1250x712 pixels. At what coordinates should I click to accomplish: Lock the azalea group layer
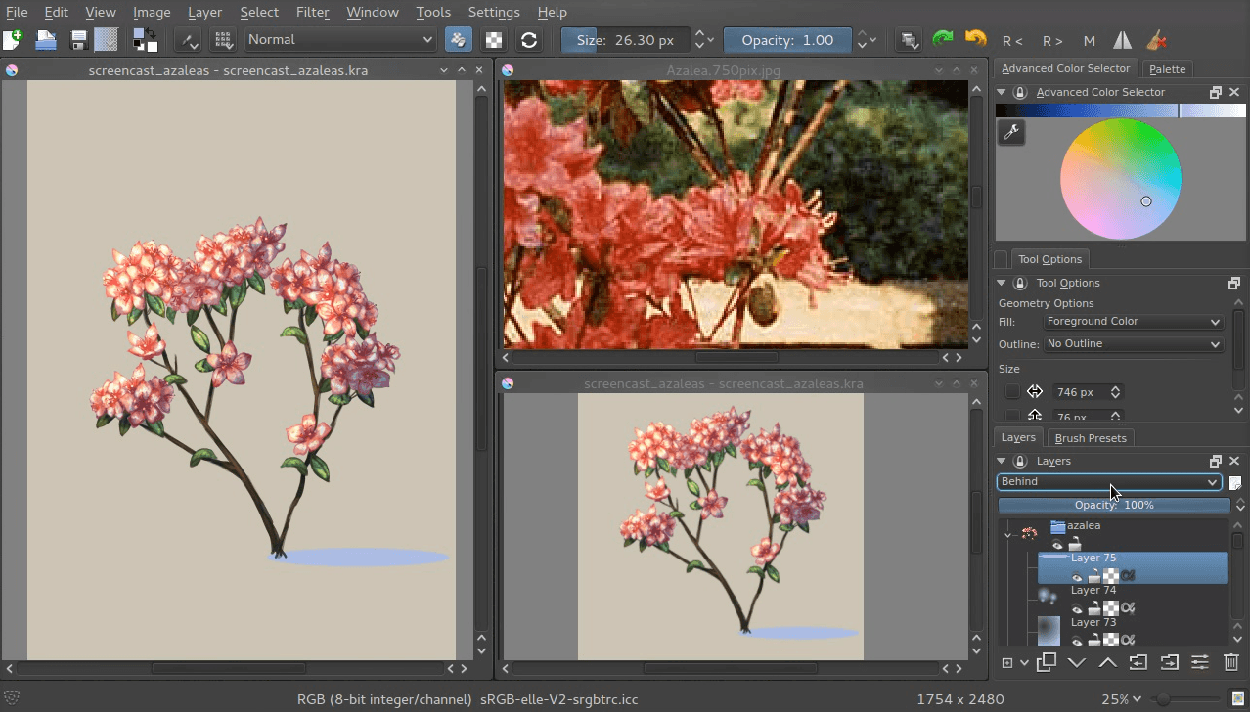click(x=1075, y=543)
